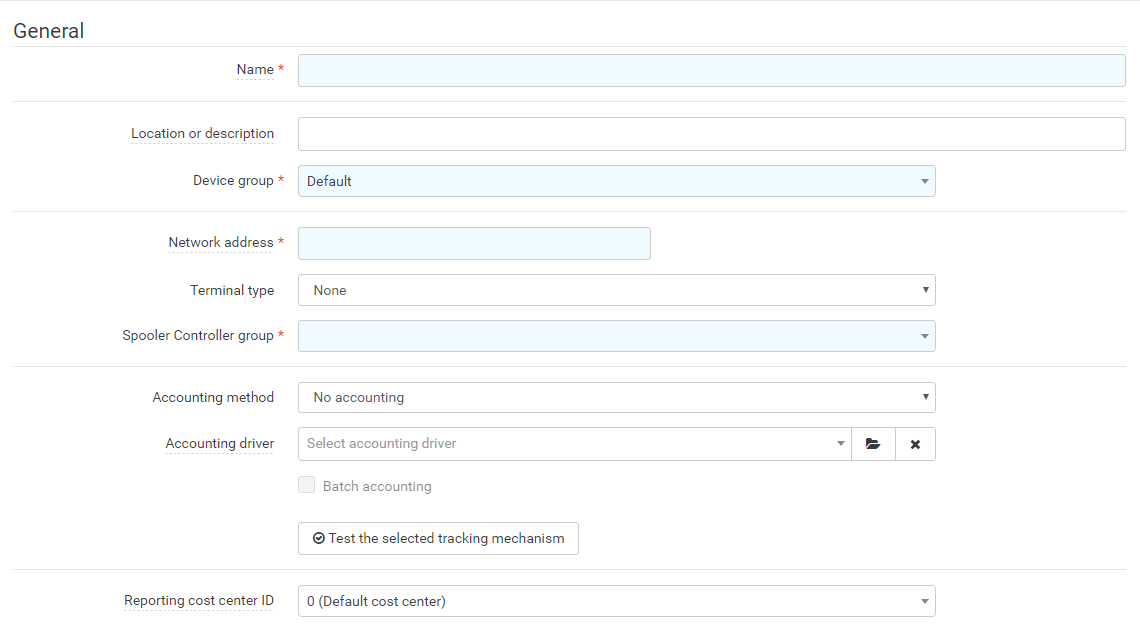Click the Spooler Controller group label

pos(198,336)
